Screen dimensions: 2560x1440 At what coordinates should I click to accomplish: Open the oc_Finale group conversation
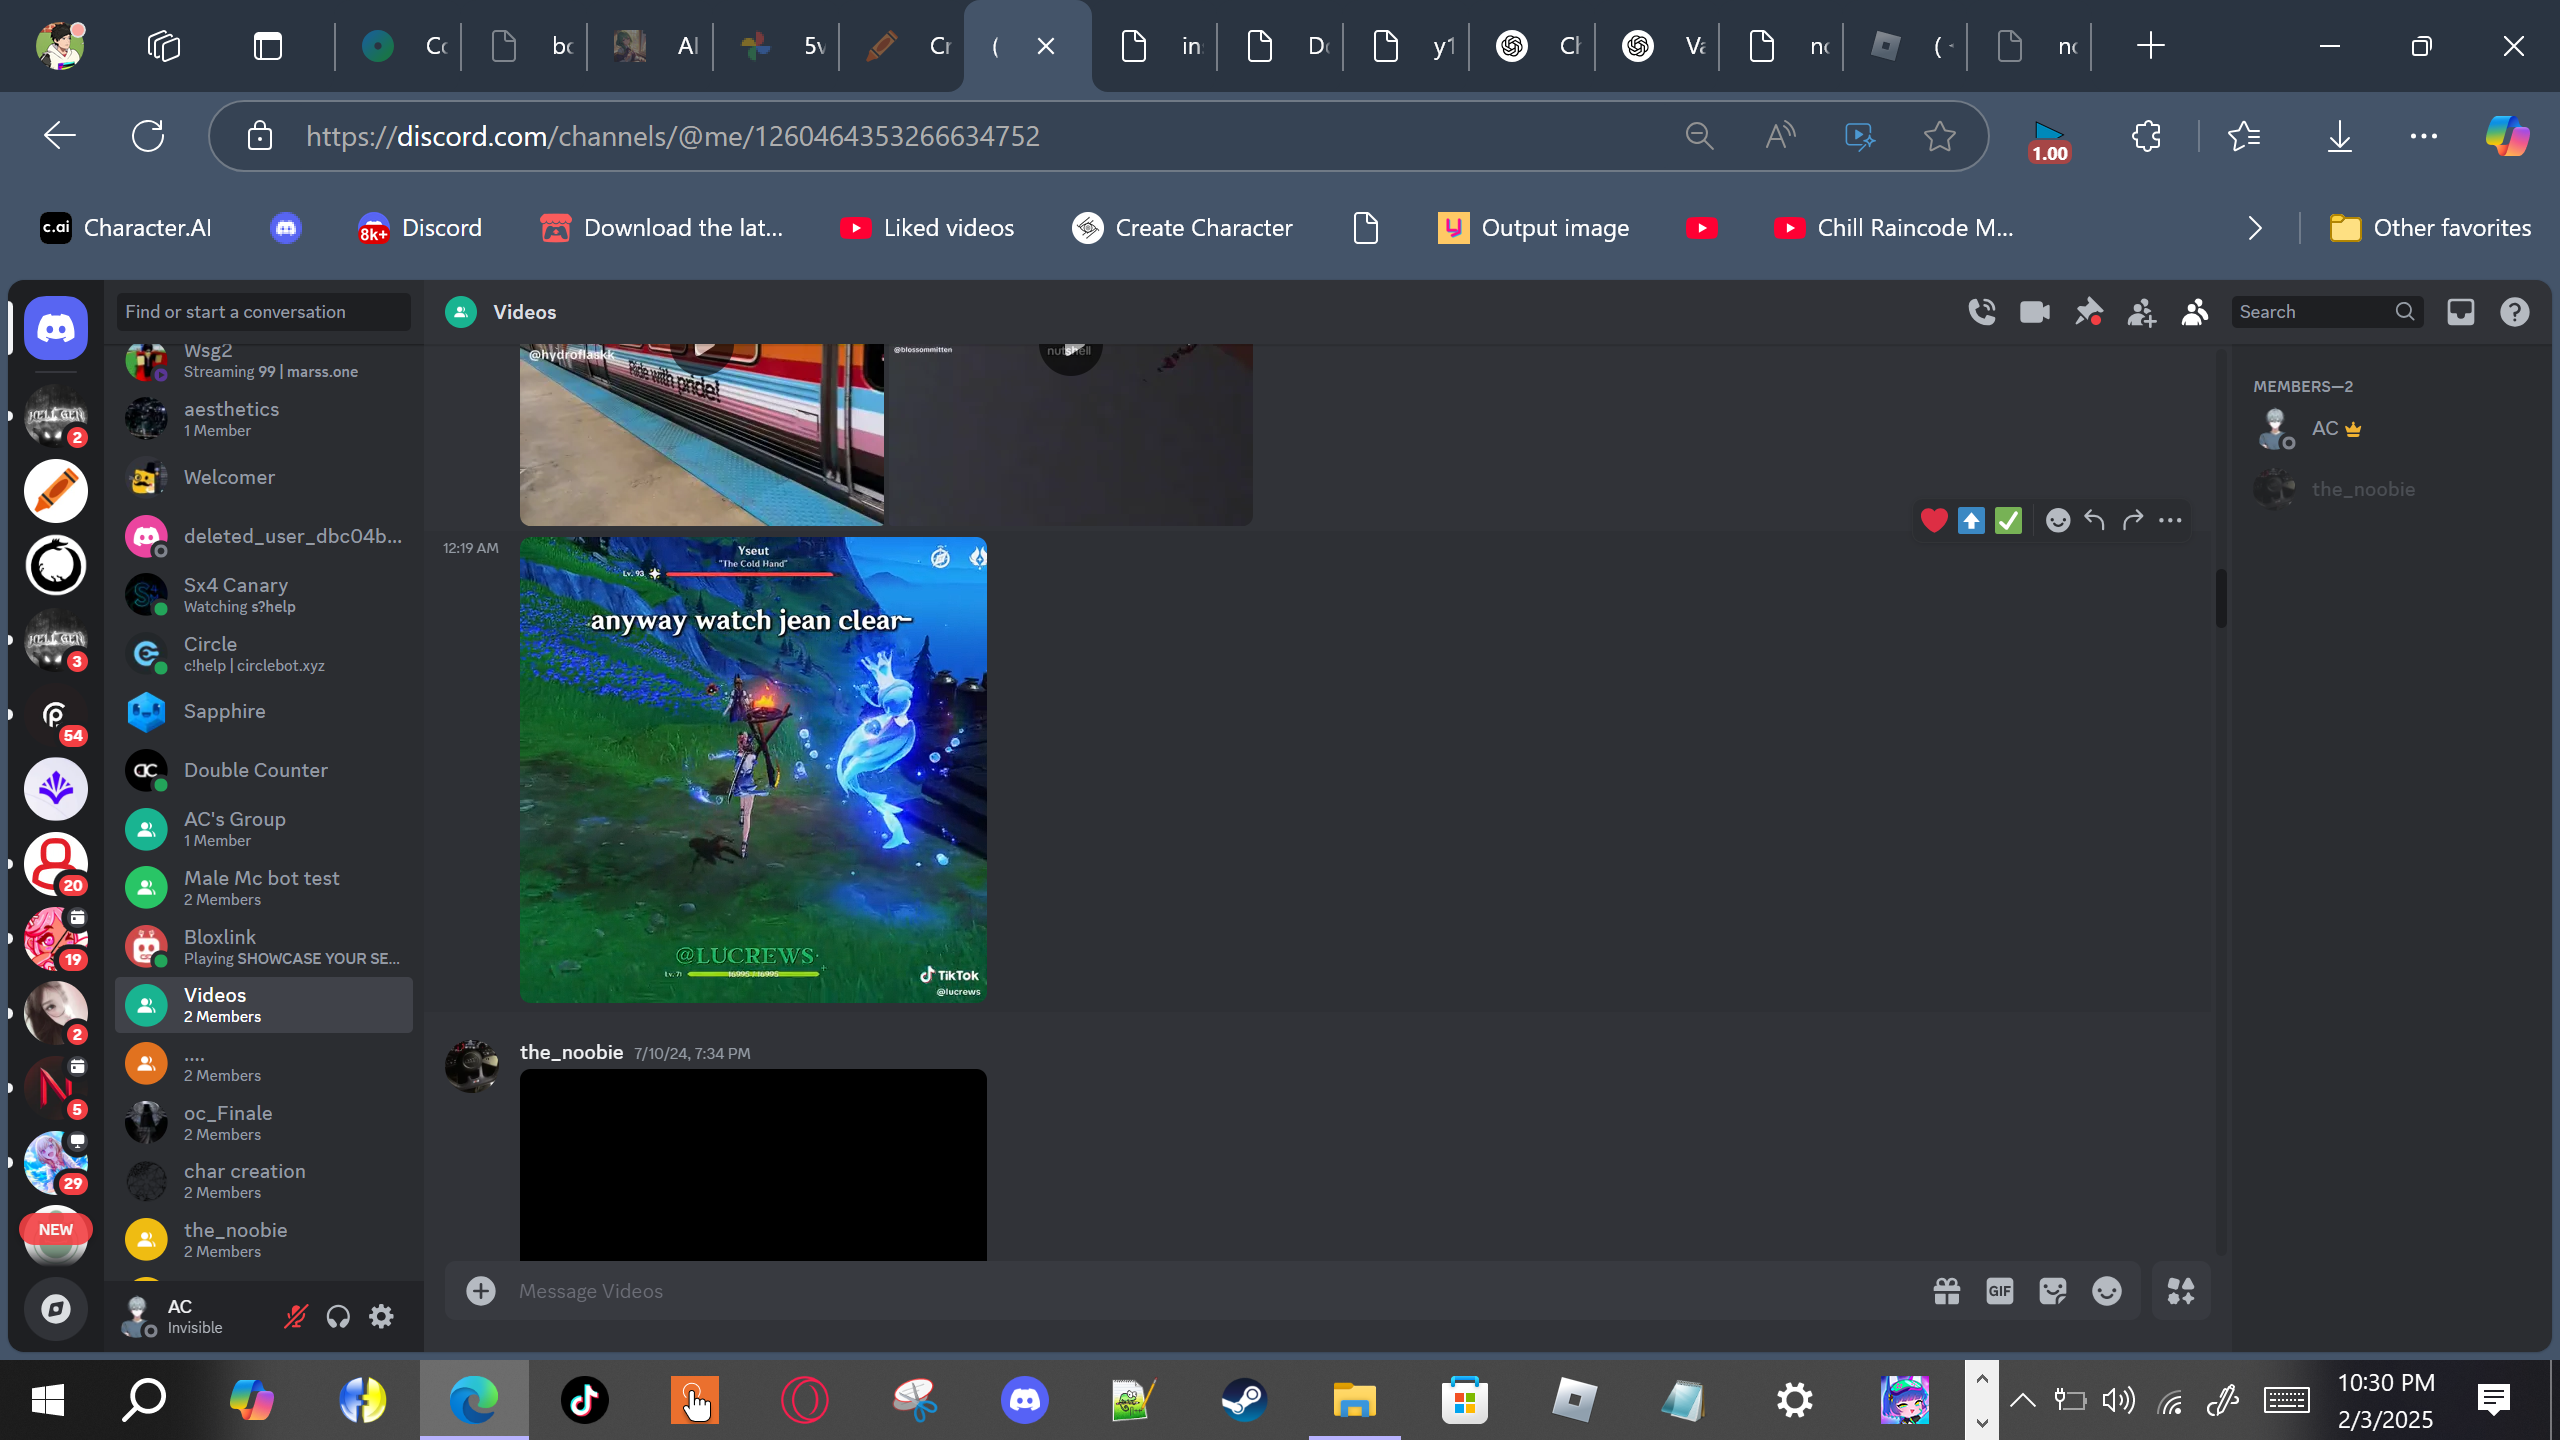(264, 1122)
